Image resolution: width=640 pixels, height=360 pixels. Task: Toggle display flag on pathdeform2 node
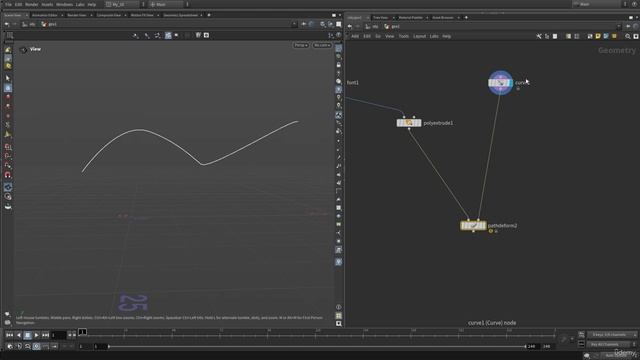point(484,225)
